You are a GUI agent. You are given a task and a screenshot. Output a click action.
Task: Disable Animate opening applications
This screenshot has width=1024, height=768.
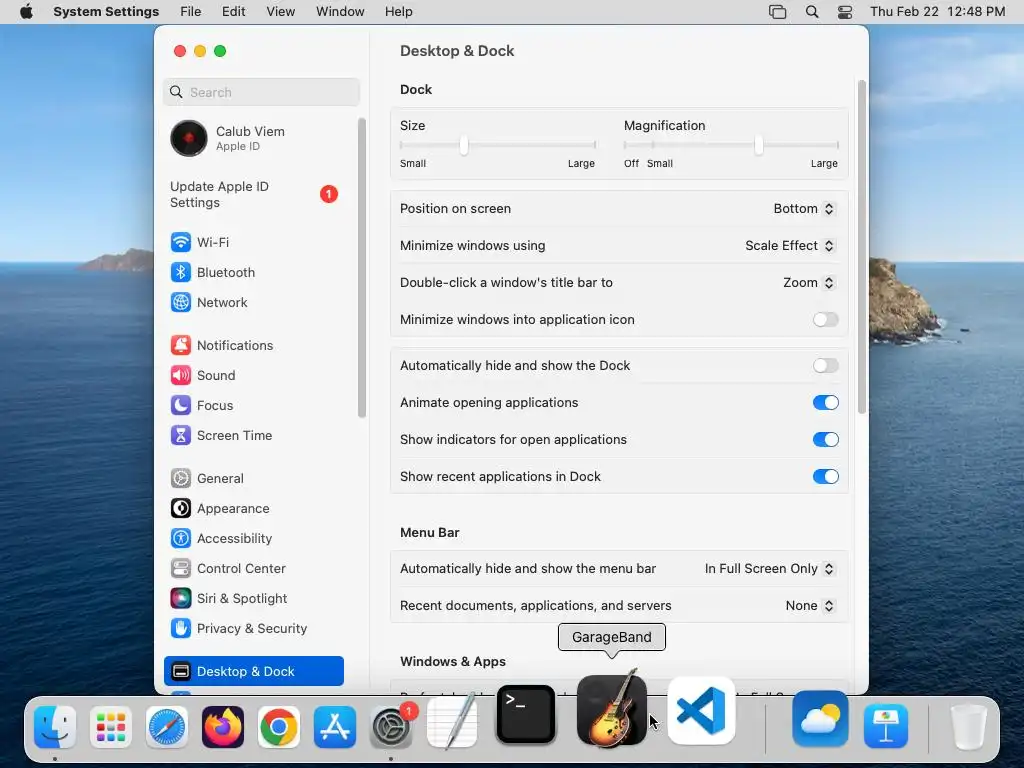tap(825, 402)
